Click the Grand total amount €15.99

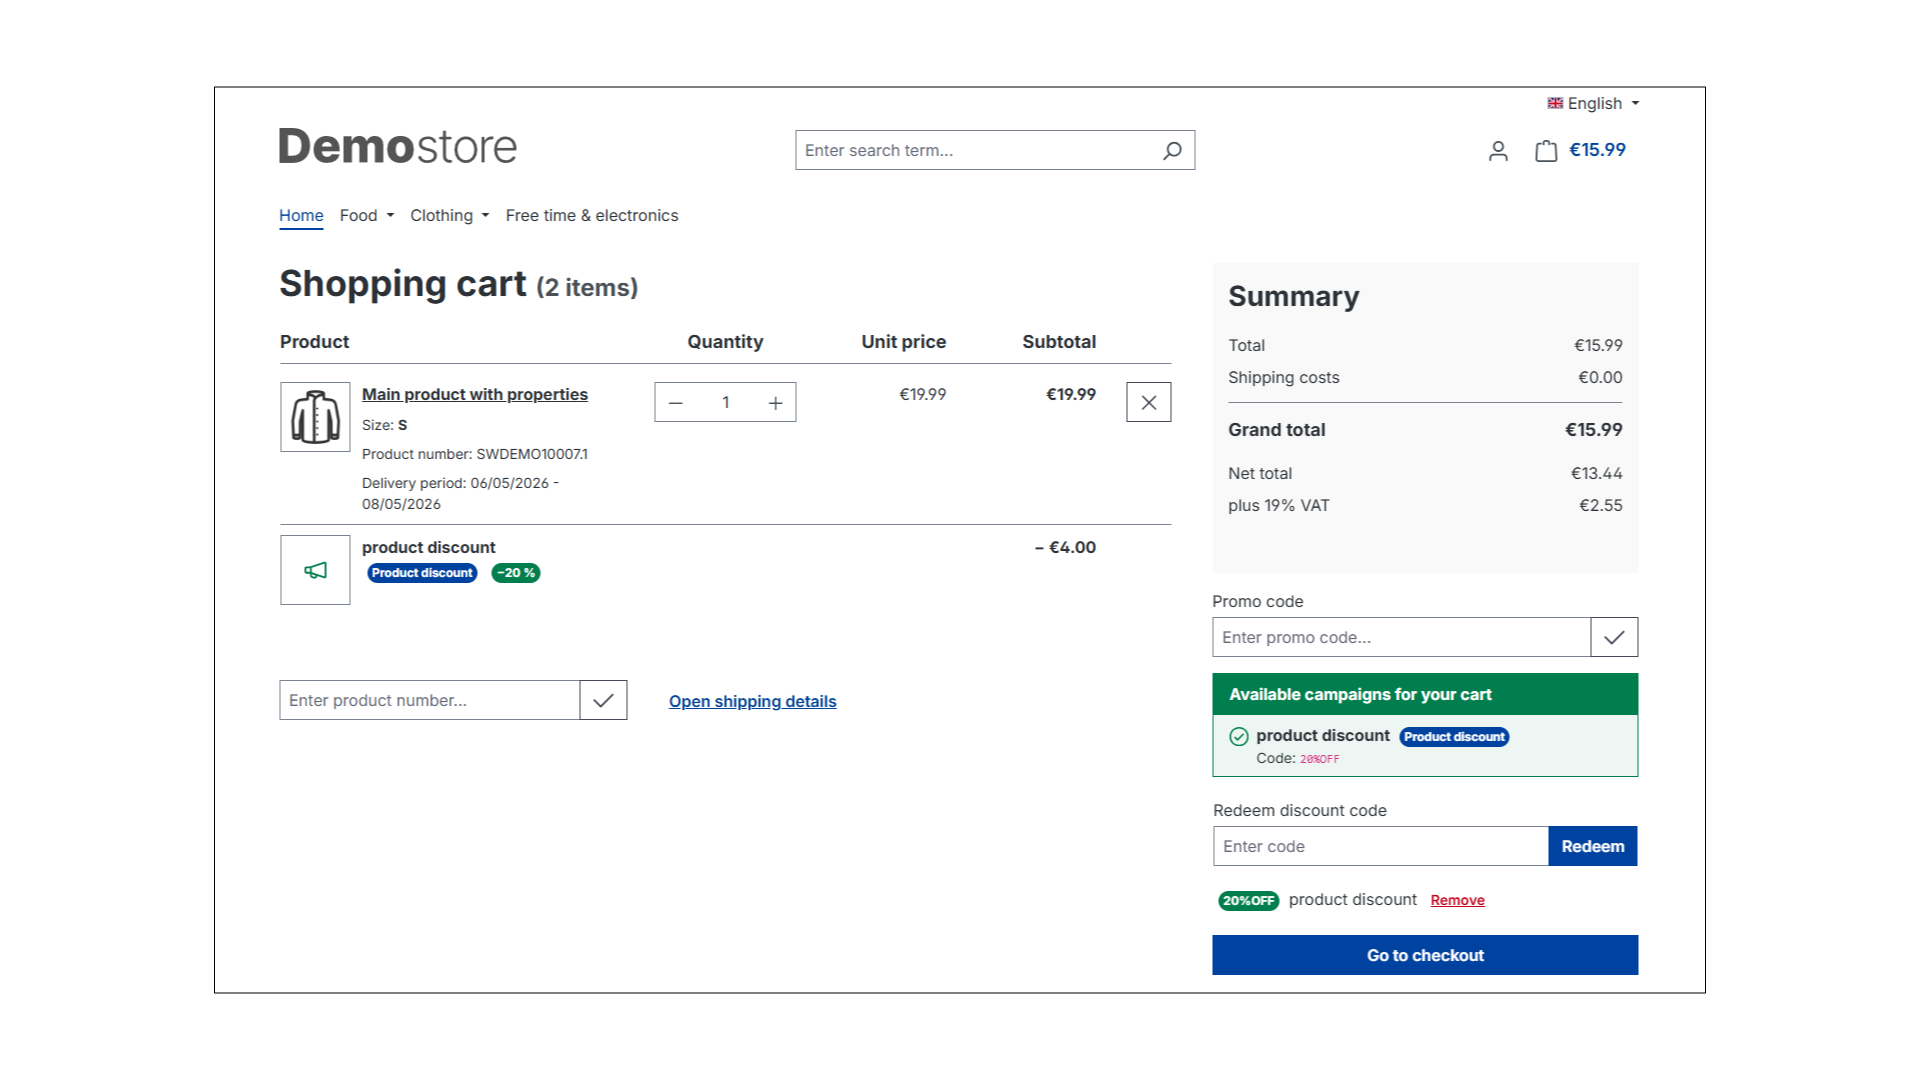(1594, 430)
